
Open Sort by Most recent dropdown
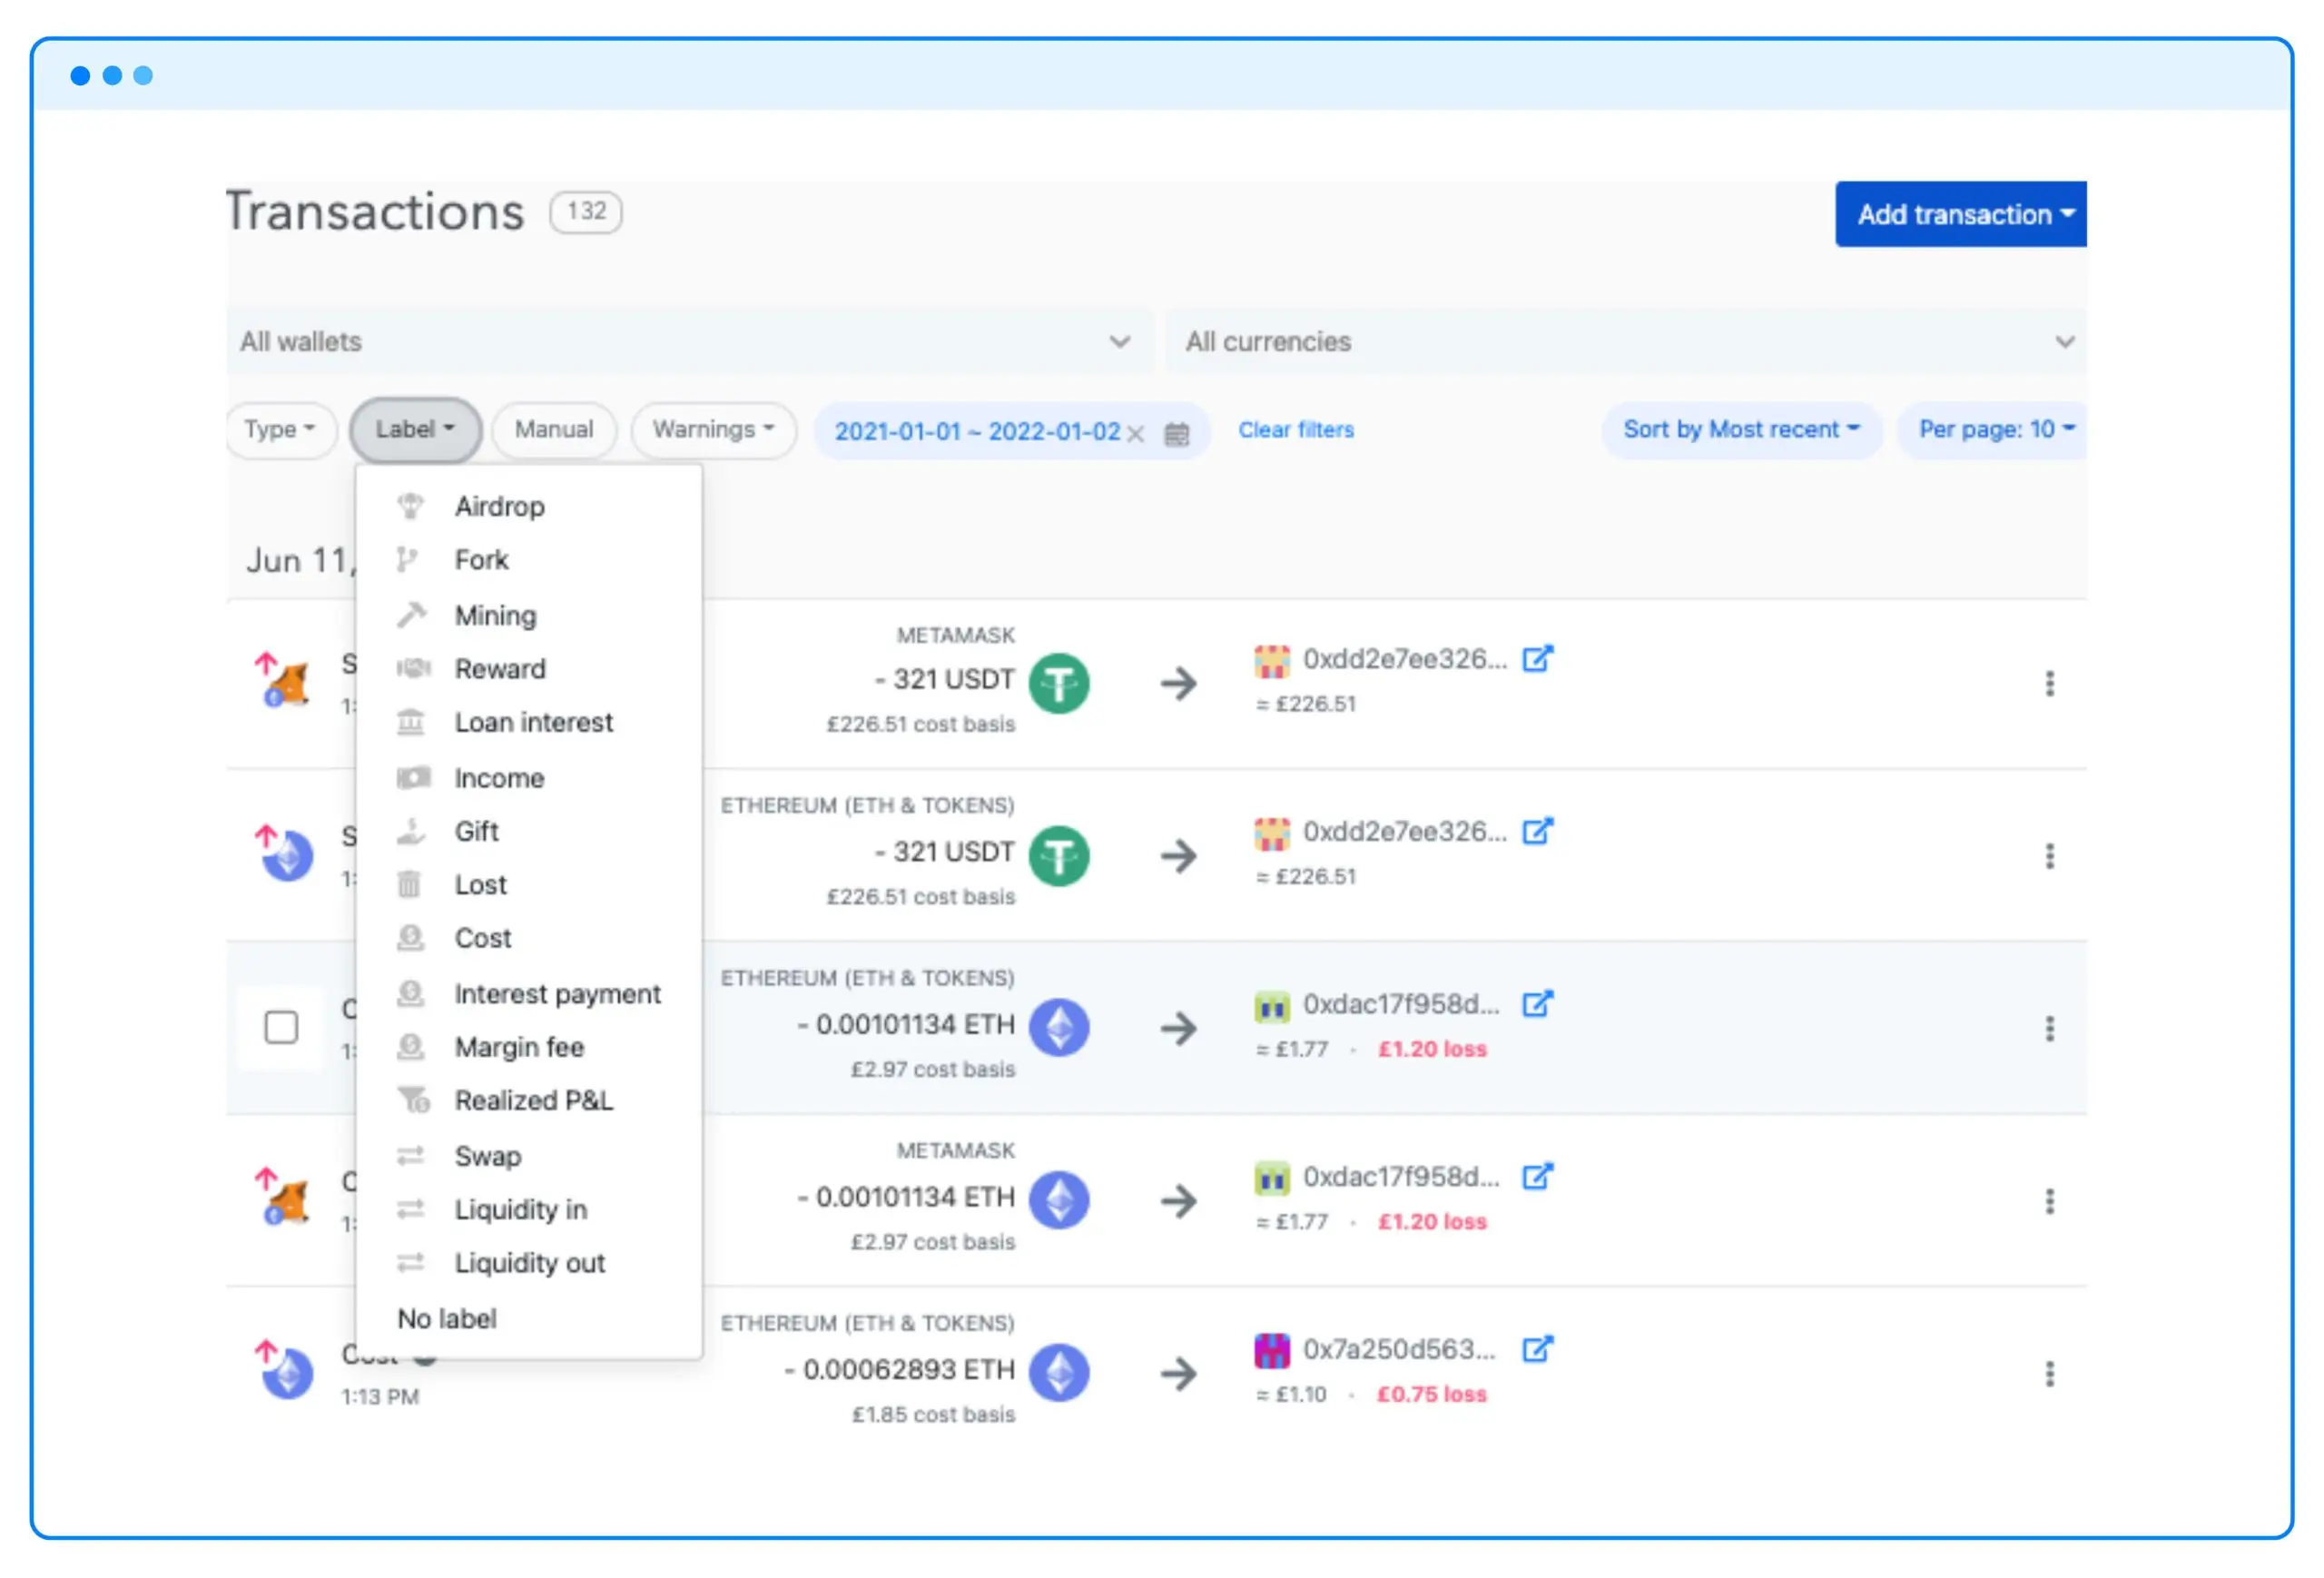click(x=1741, y=430)
